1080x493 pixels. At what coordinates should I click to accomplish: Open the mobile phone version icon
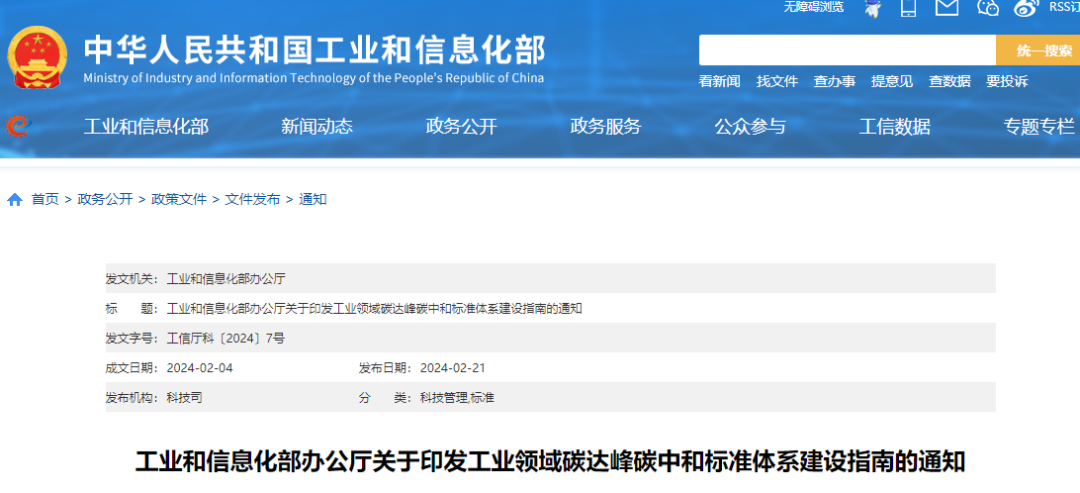pyautogui.click(x=908, y=8)
